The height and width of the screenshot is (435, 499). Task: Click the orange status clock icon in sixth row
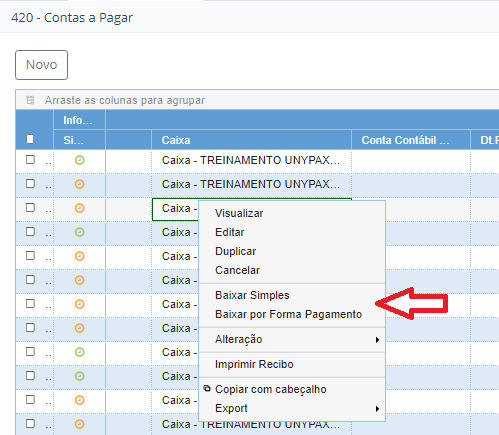coord(79,280)
